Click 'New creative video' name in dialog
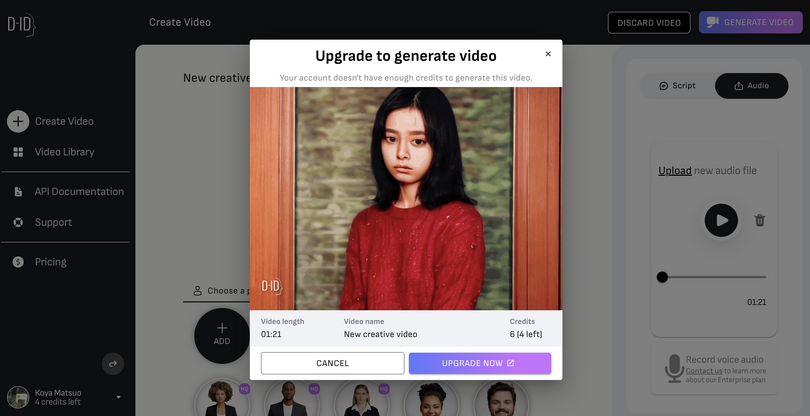The height and width of the screenshot is (416, 810). tap(381, 334)
